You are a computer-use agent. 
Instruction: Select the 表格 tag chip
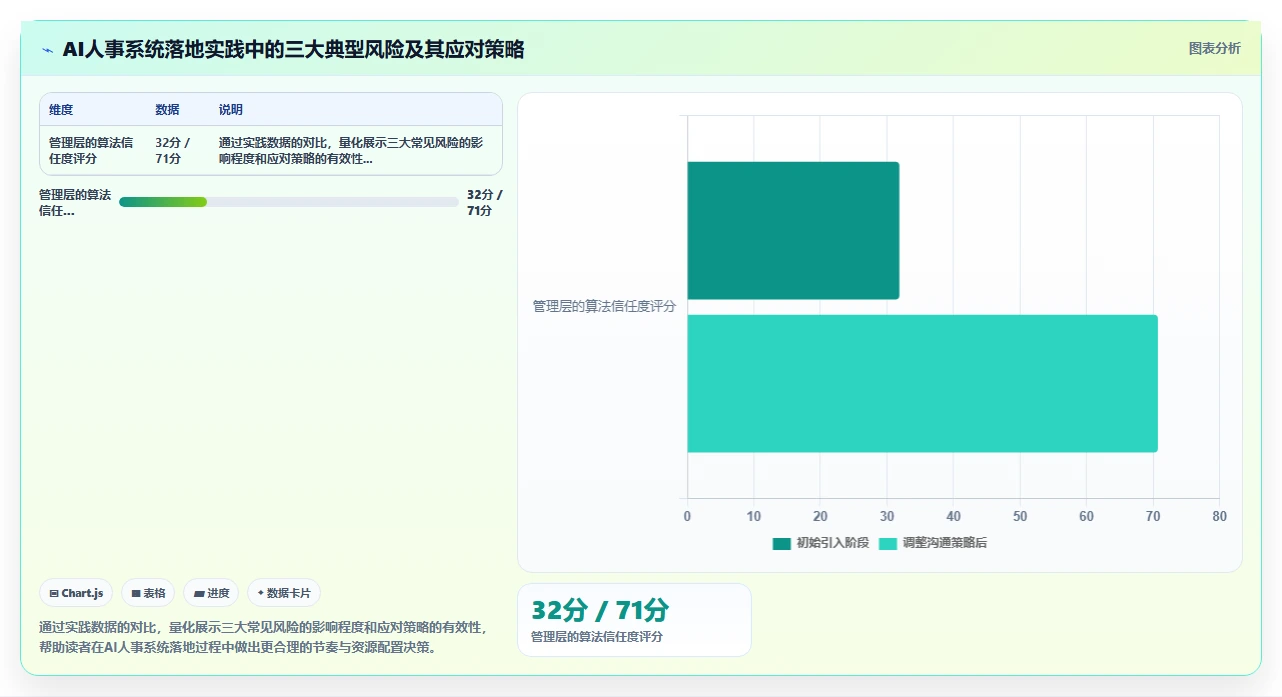point(148,593)
